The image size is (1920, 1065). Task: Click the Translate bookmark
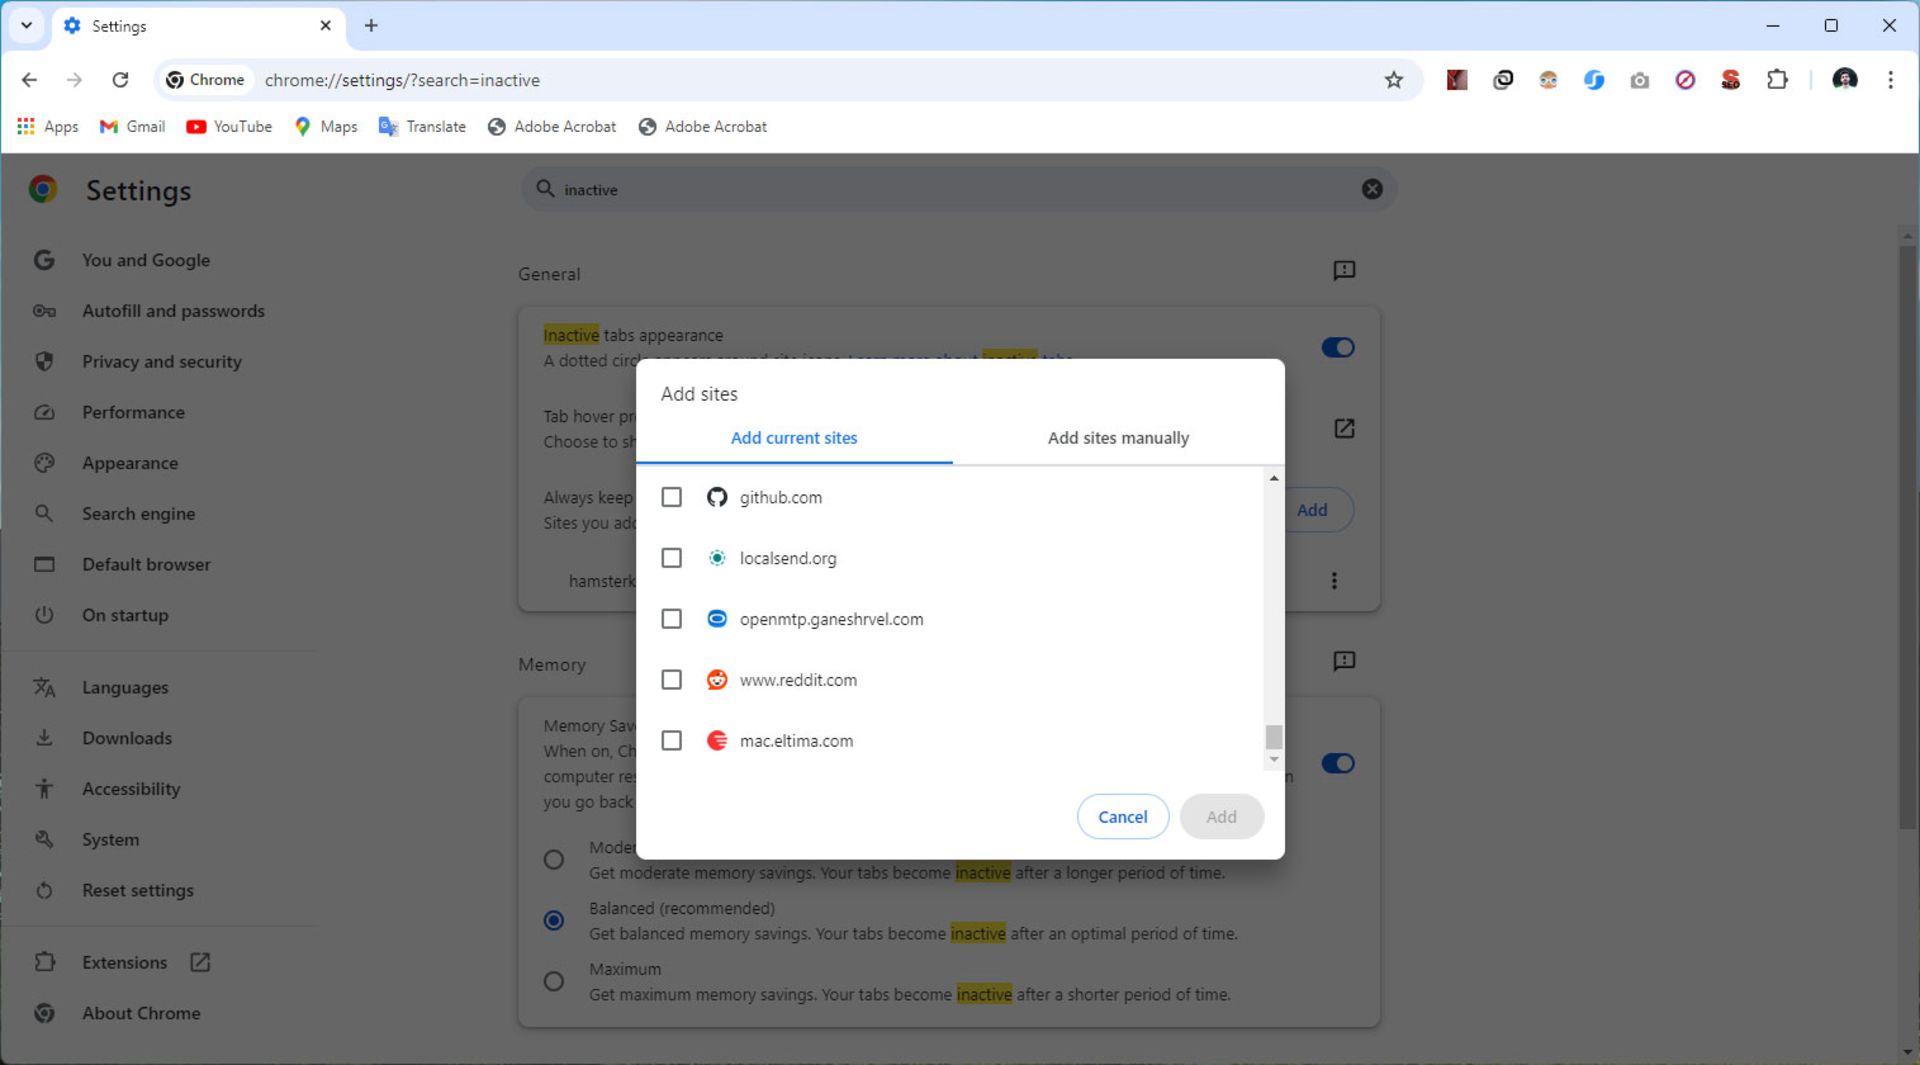tap(422, 127)
